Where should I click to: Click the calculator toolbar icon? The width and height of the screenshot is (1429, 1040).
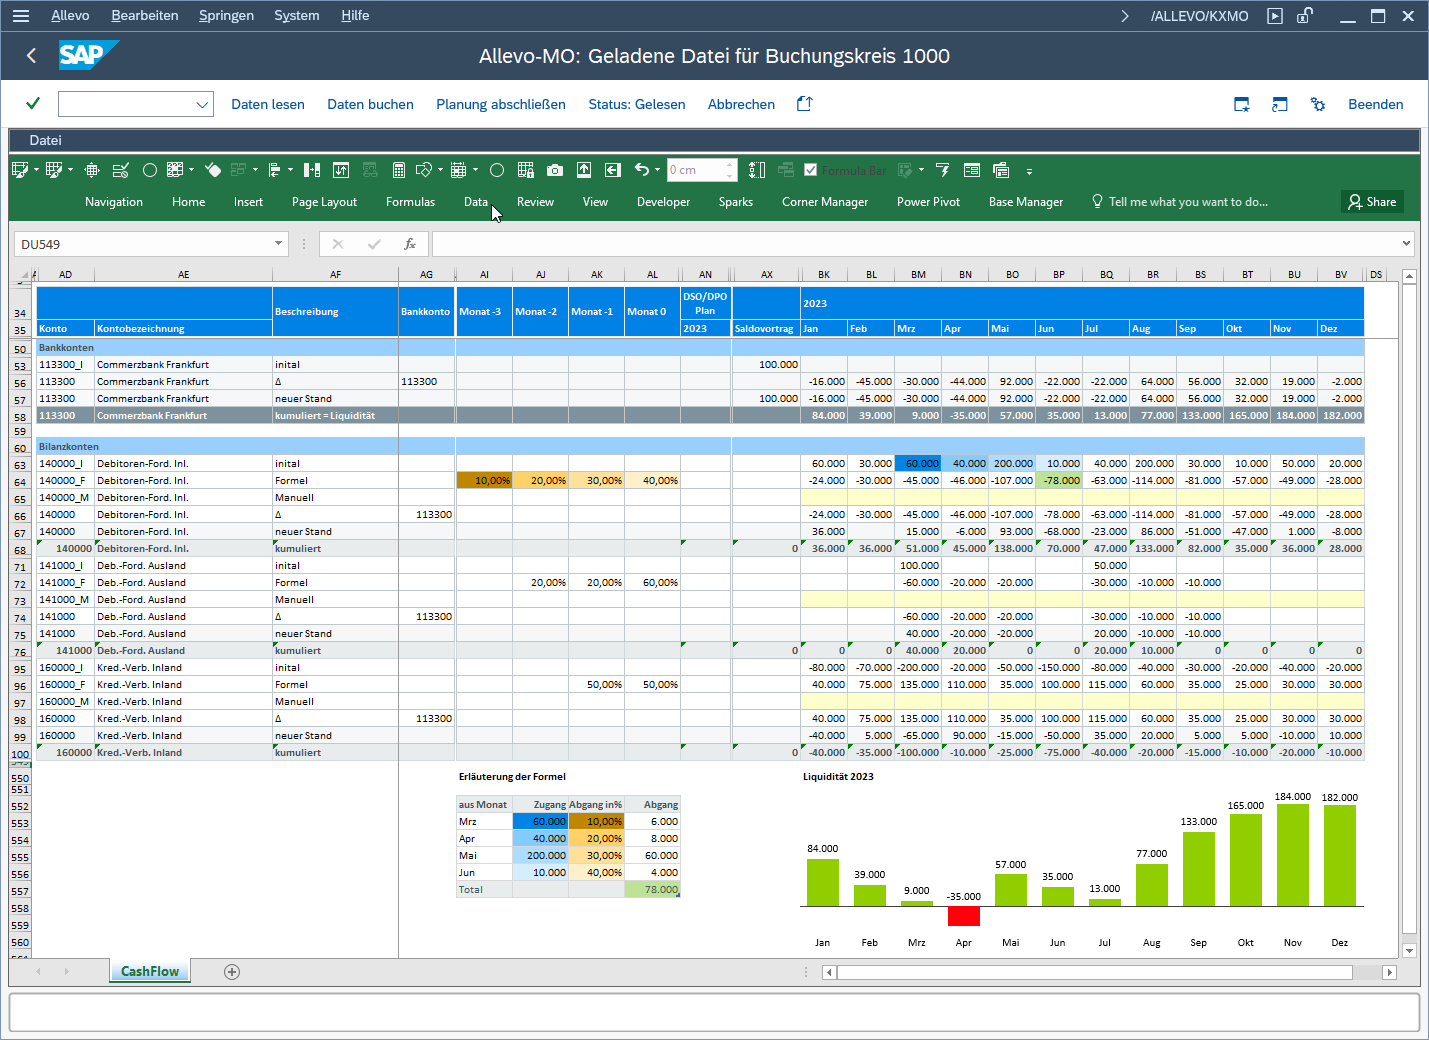pyautogui.click(x=399, y=170)
